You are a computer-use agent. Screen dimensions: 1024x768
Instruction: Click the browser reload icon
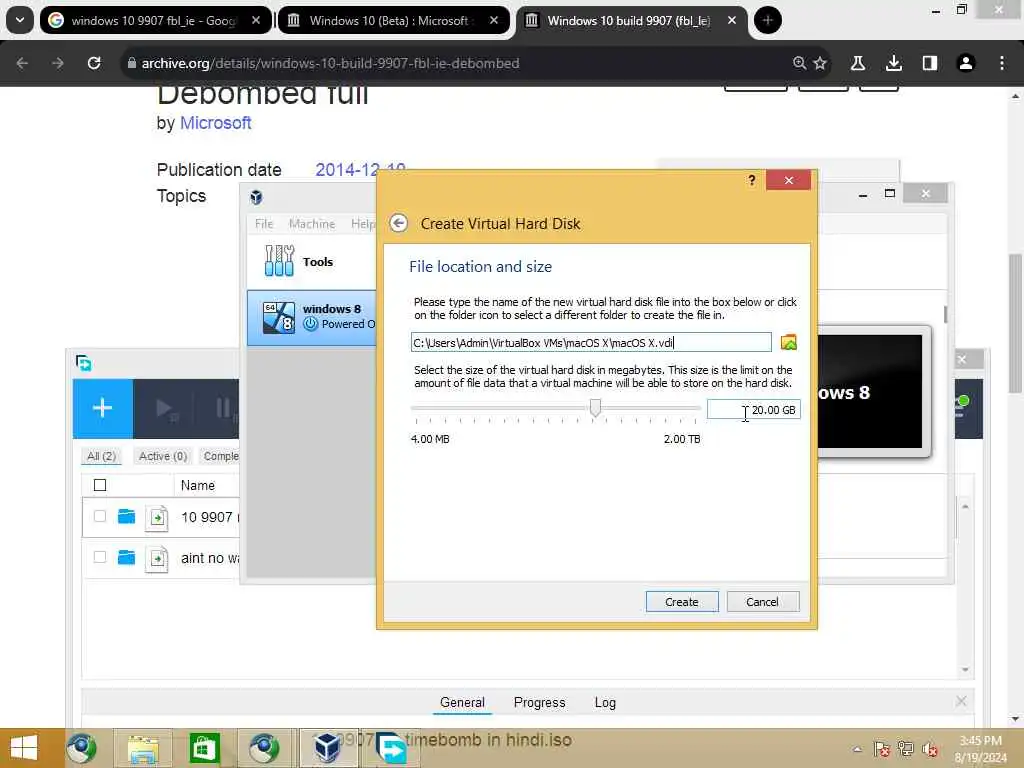[94, 63]
